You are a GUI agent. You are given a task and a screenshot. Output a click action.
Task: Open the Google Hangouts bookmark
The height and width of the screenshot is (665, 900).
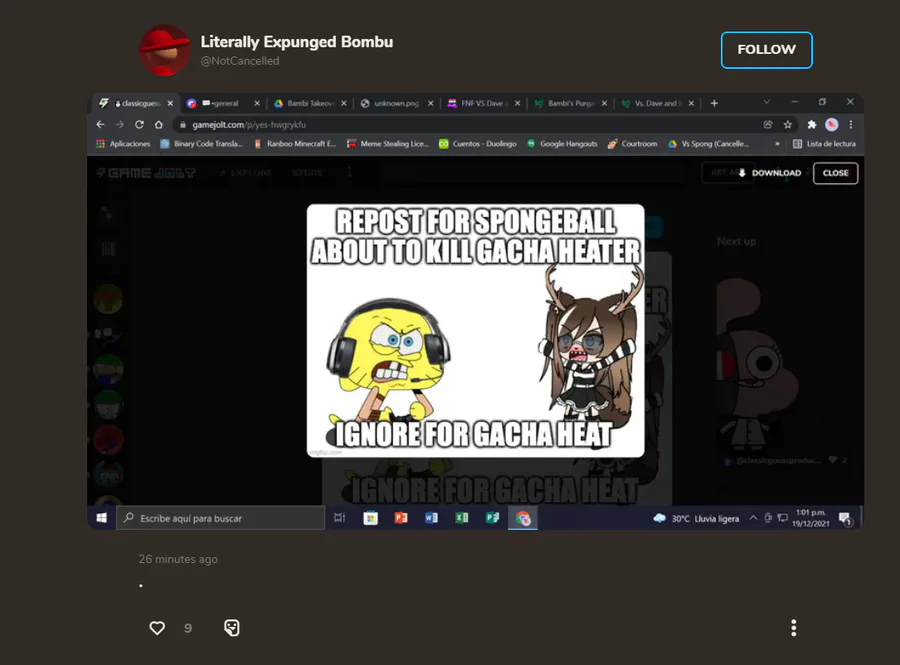(562, 144)
